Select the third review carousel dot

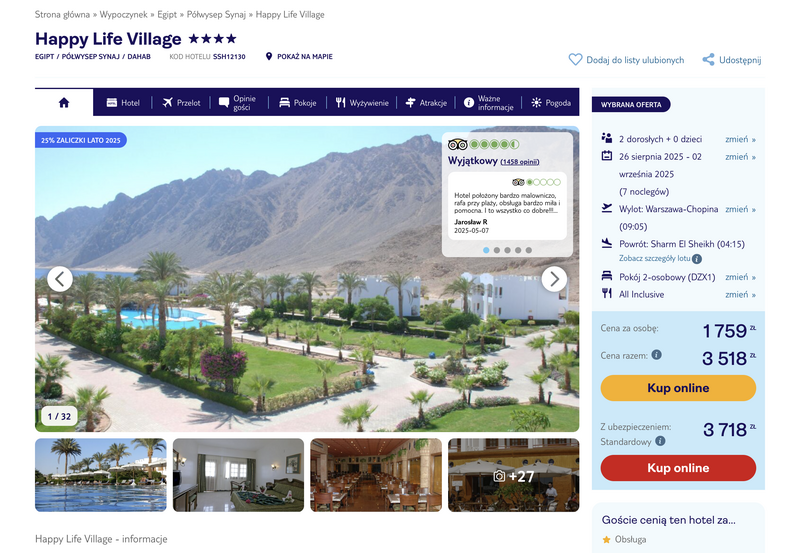point(507,250)
